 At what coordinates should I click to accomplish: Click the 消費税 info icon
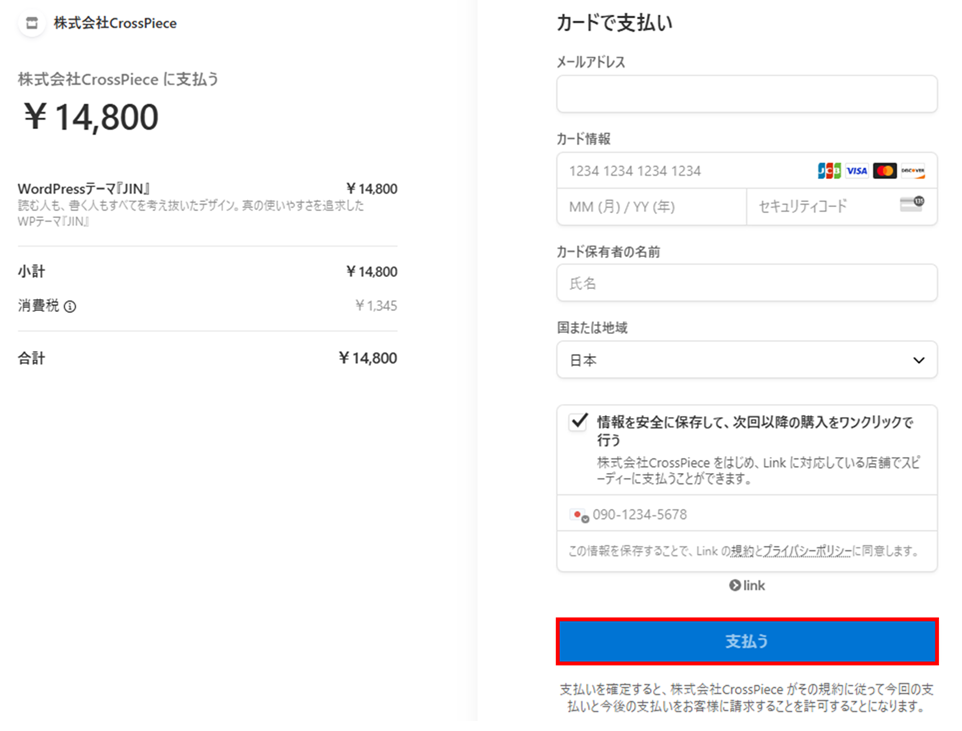(70, 307)
